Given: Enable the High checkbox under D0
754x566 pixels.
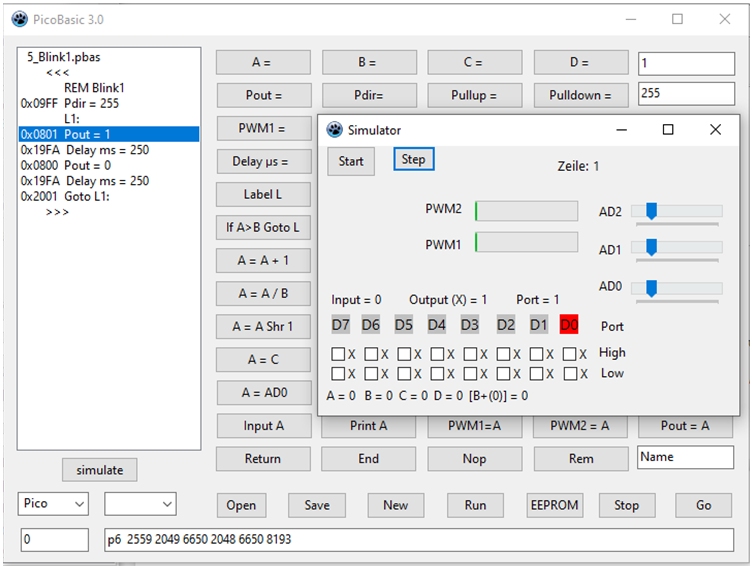Looking at the screenshot, I should click(x=568, y=353).
